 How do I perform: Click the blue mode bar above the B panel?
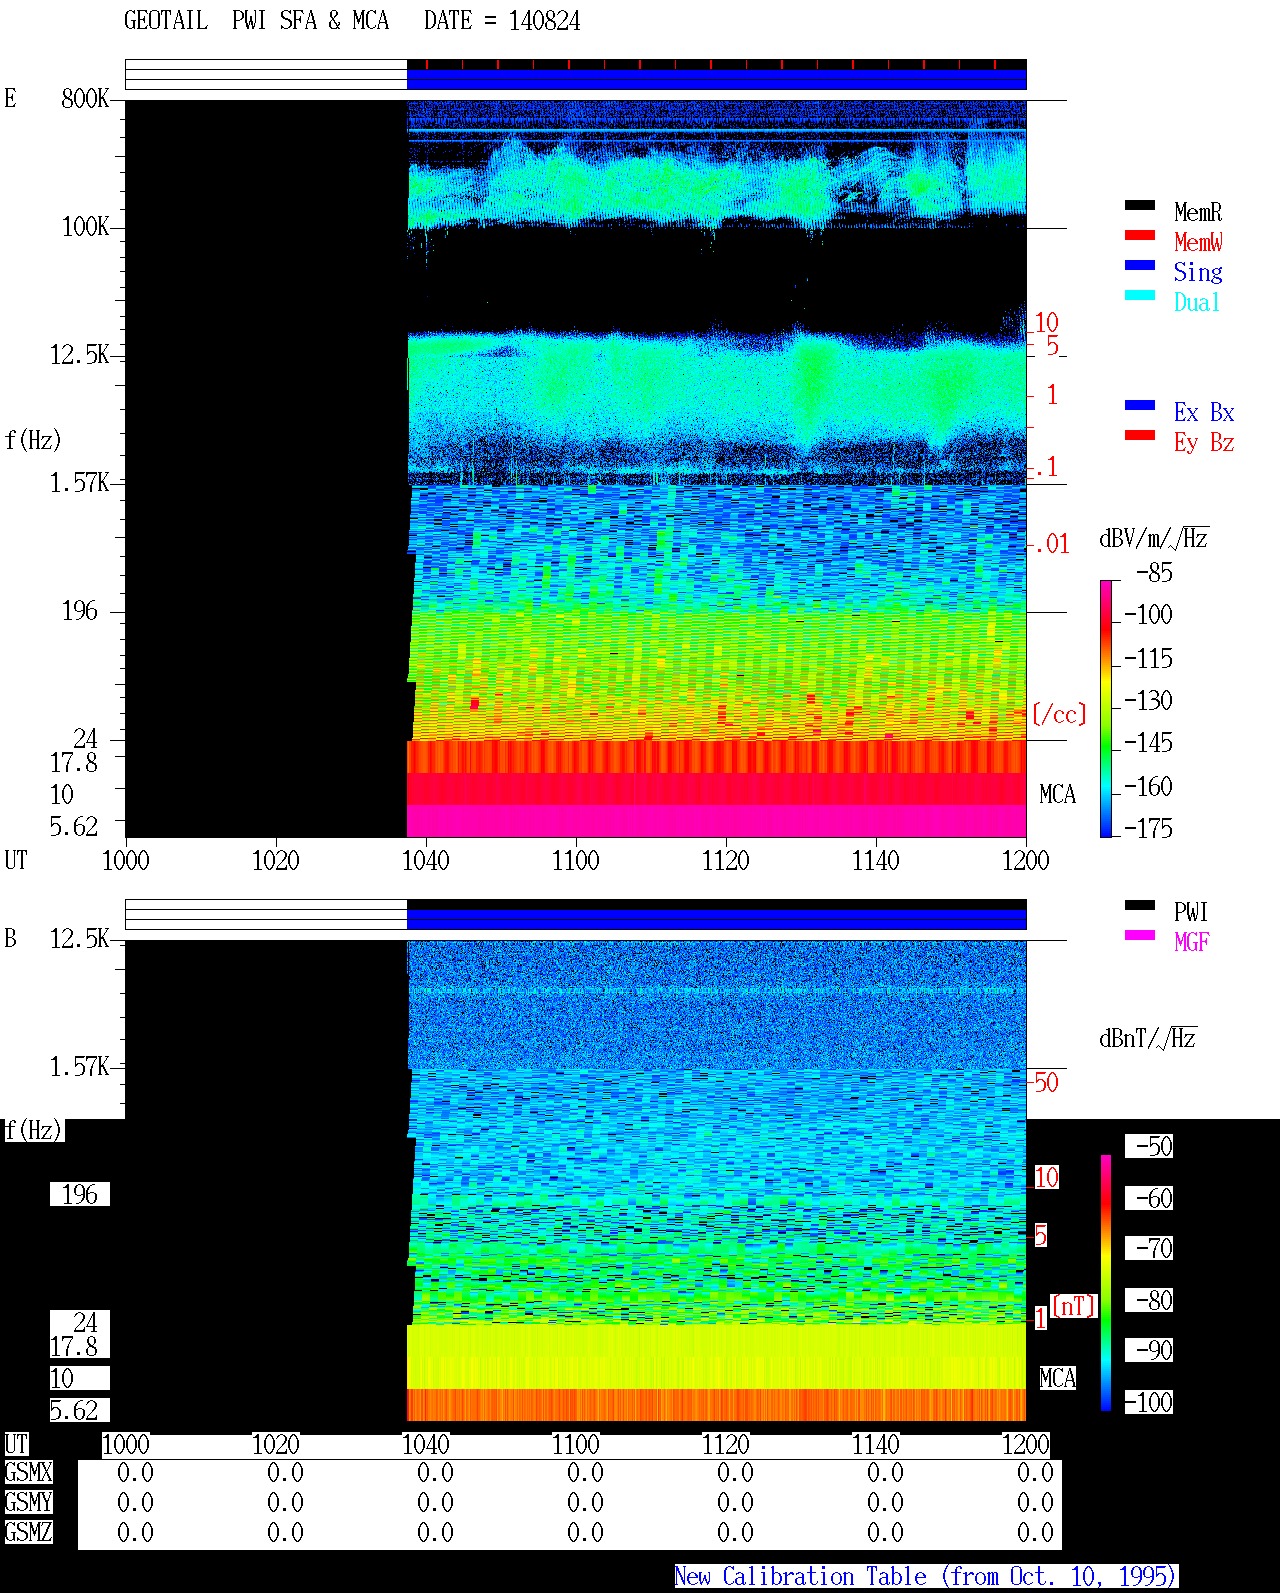(716, 919)
